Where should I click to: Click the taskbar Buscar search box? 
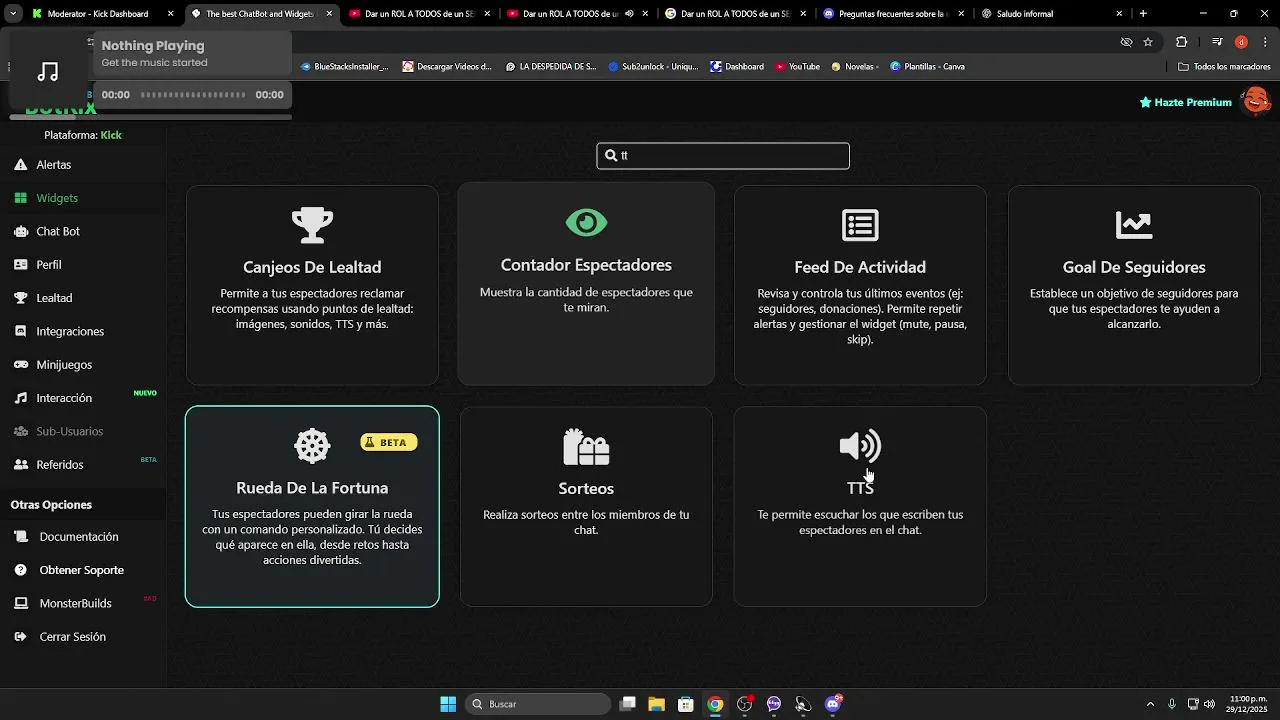pyautogui.click(x=539, y=704)
